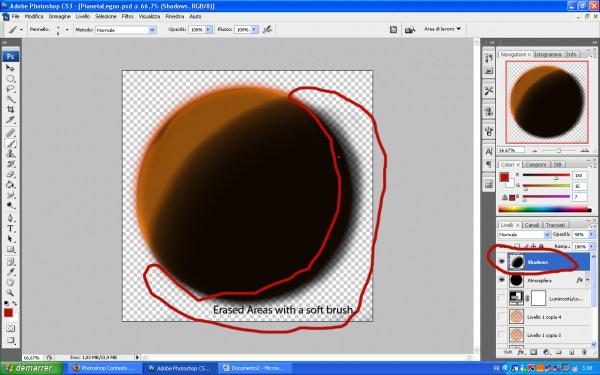Select the History Brush tool
Screen dimensions: 600x375
click(10, 164)
